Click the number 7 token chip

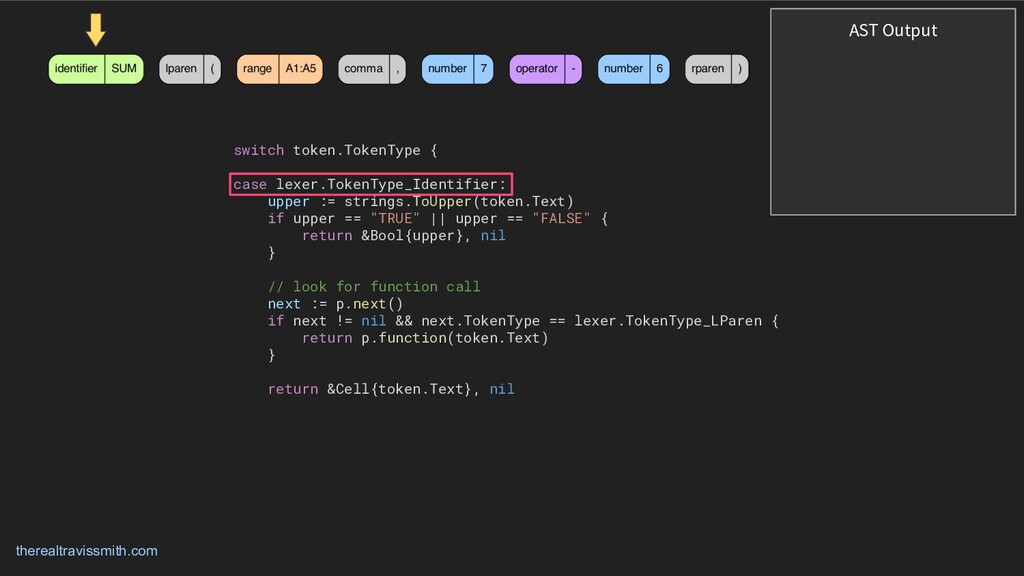pyautogui.click(x=457, y=69)
